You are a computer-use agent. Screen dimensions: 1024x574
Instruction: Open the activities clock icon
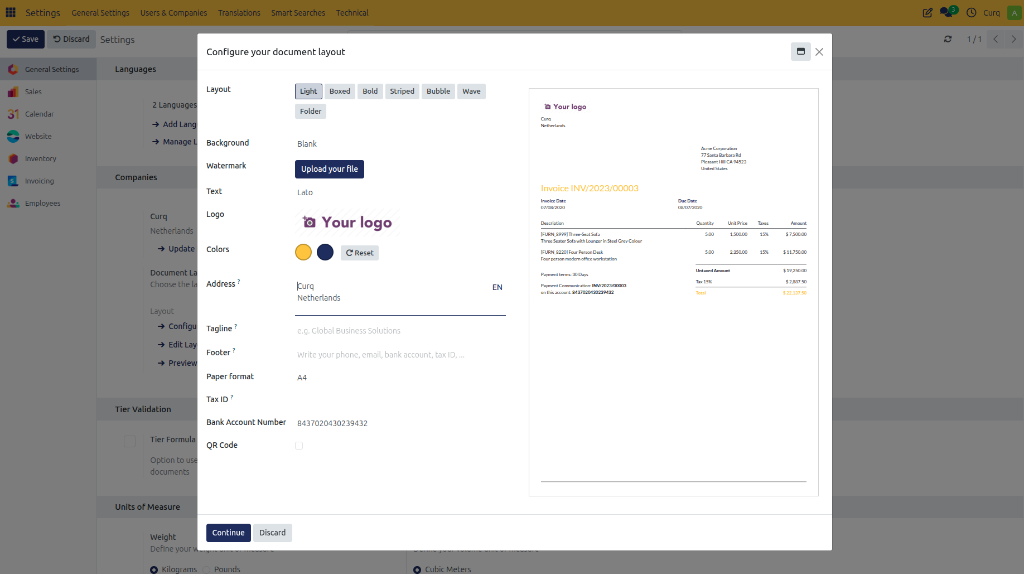coord(971,12)
